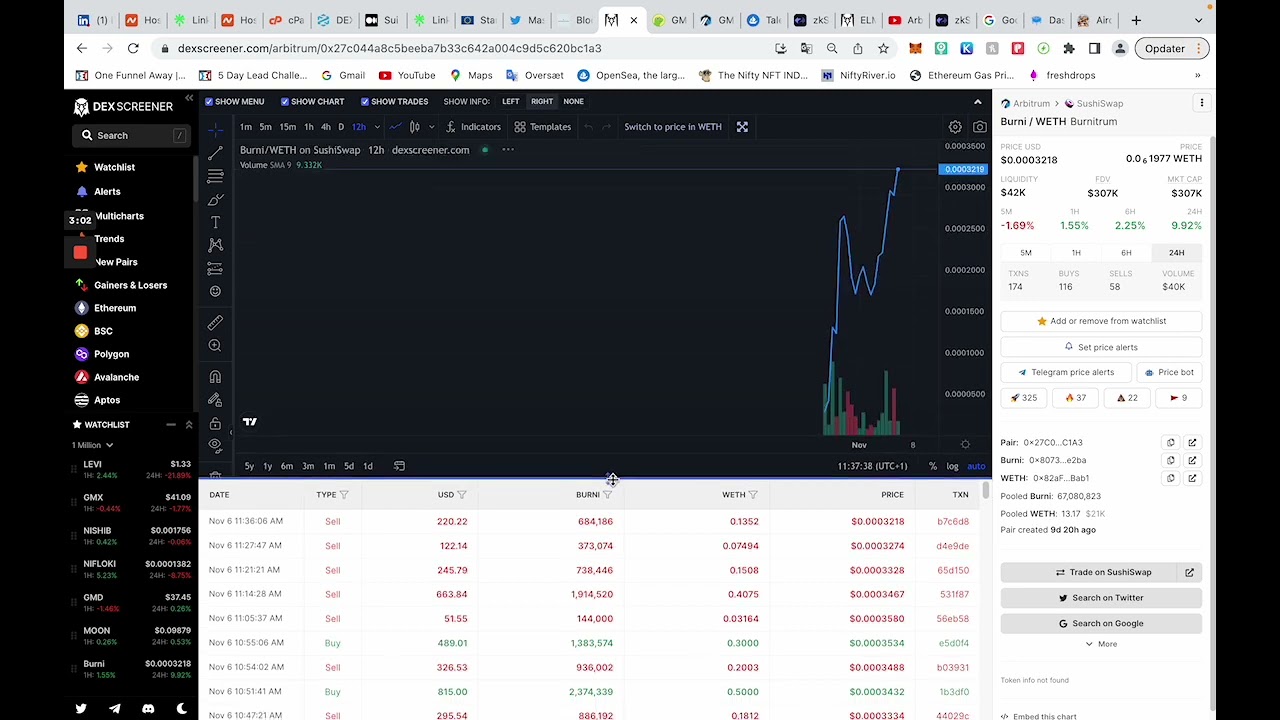Collapse the left sidebar
The height and width of the screenshot is (720, 1280).
pyautogui.click(x=189, y=98)
